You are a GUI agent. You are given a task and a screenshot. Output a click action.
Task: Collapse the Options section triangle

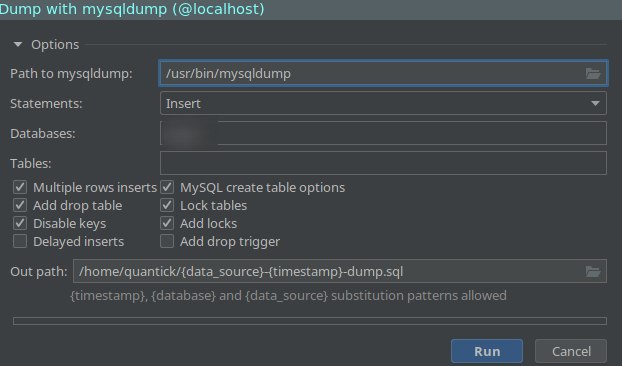coord(18,44)
